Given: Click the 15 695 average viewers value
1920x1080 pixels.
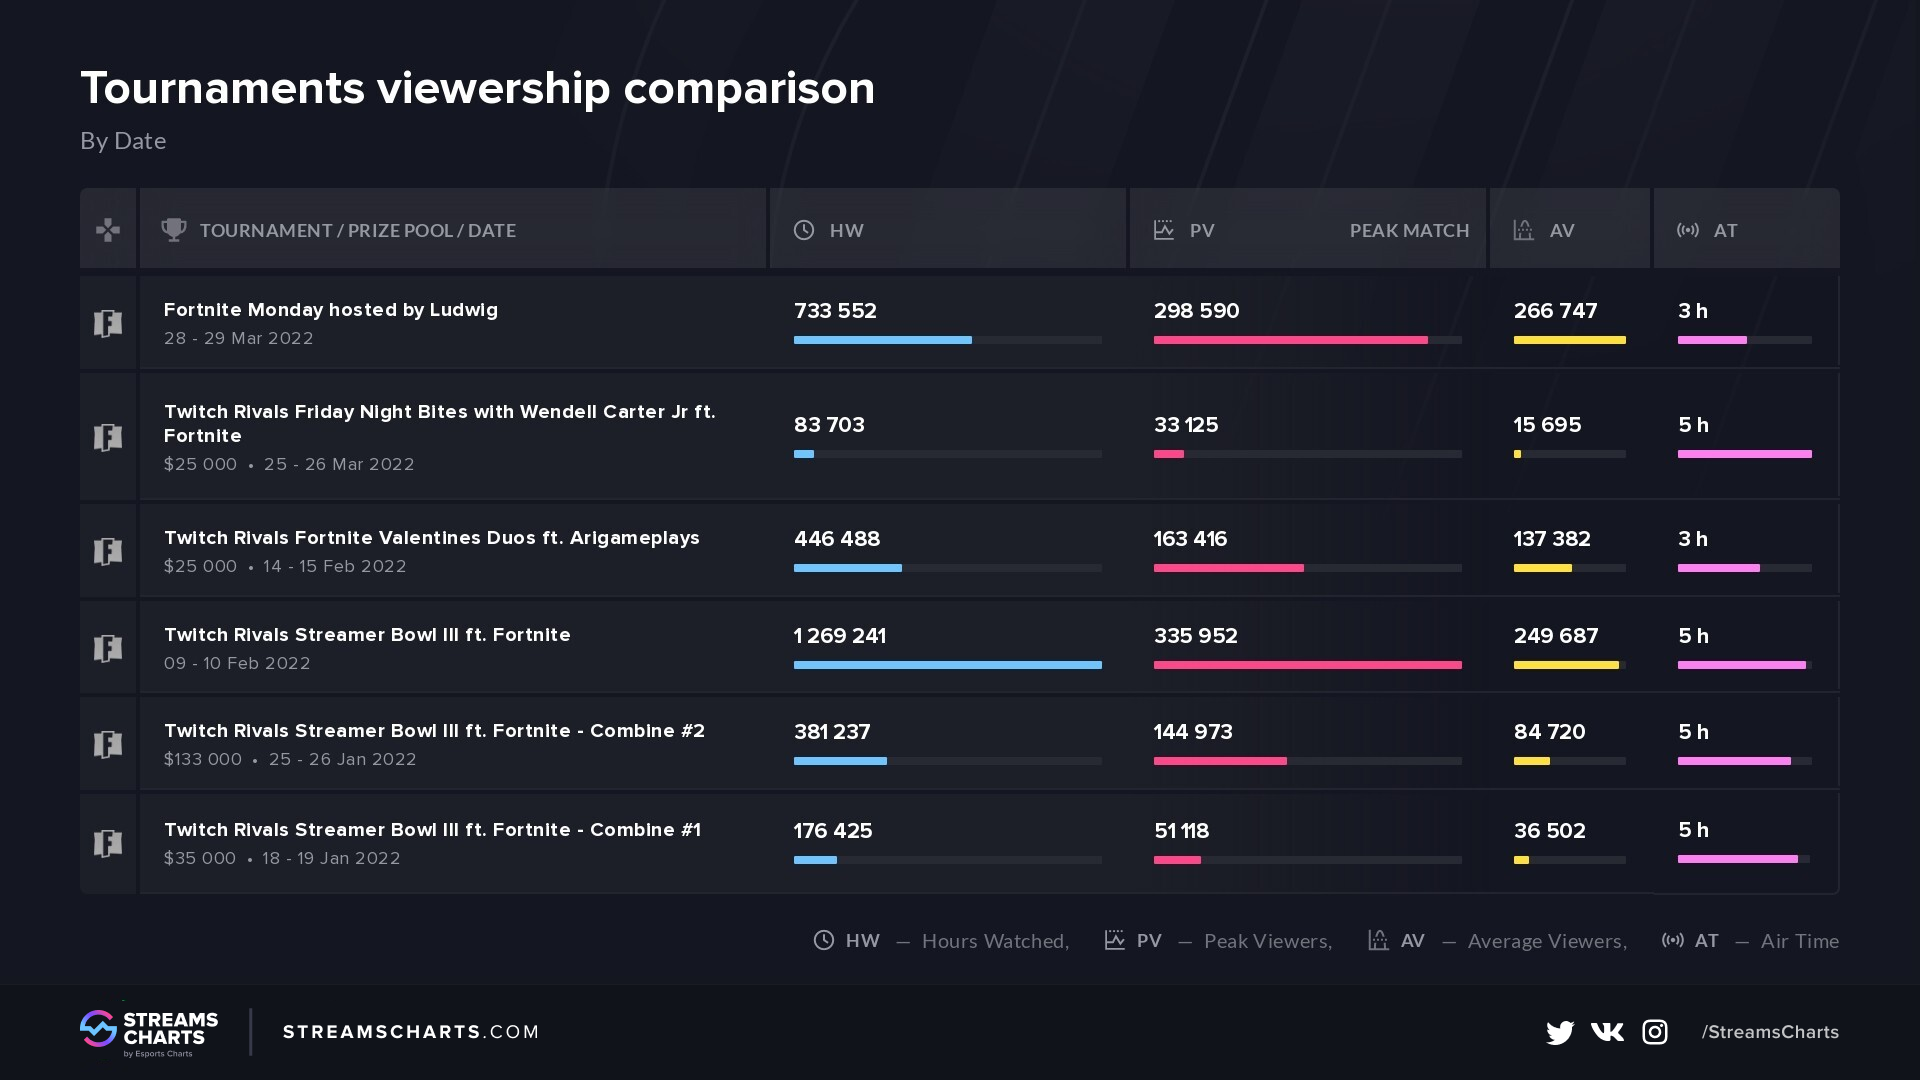Looking at the screenshot, I should coord(1547,425).
